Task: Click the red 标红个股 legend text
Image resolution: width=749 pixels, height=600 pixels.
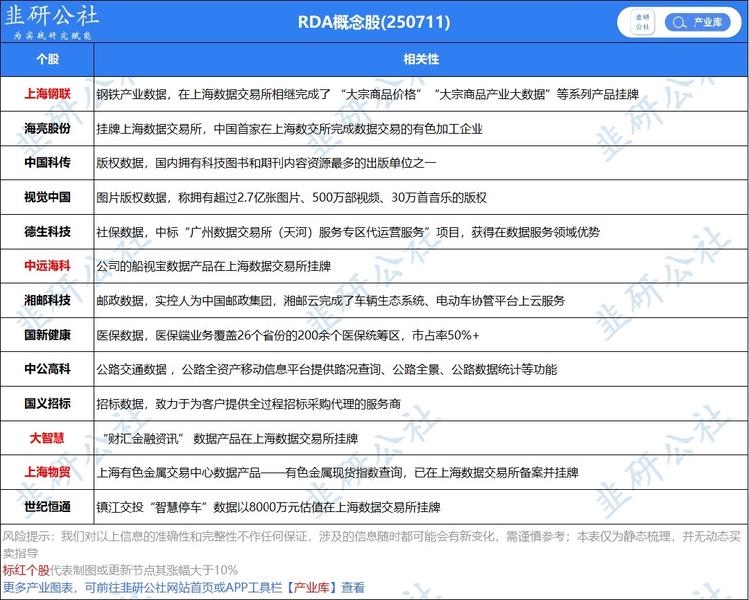Action: [x=26, y=570]
